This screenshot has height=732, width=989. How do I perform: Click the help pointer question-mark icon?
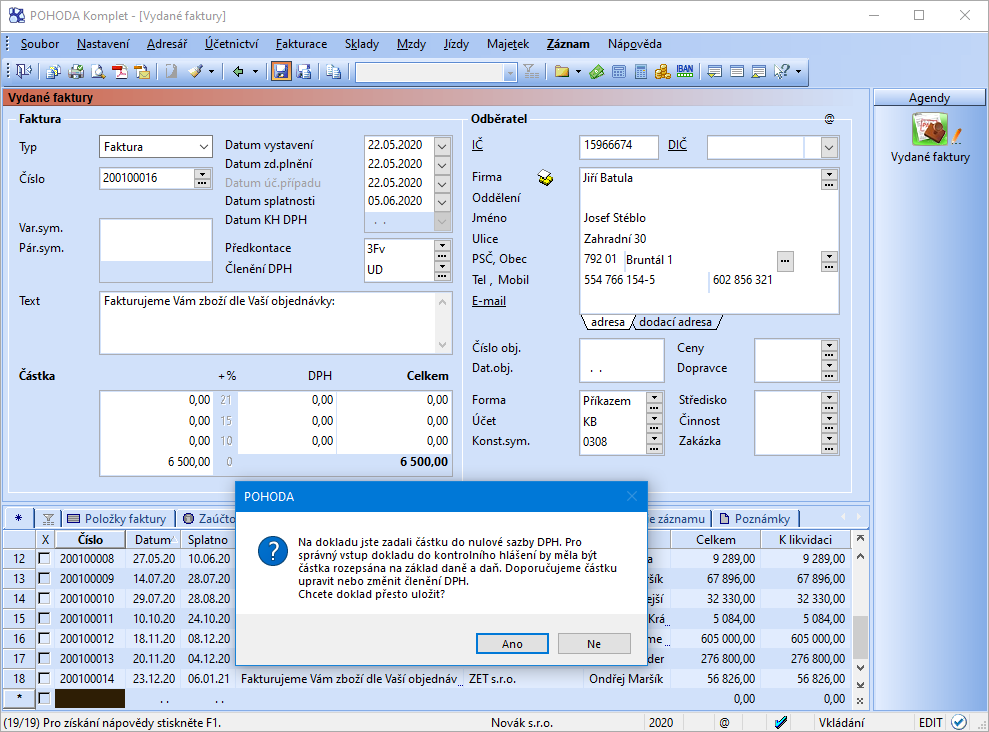[781, 72]
